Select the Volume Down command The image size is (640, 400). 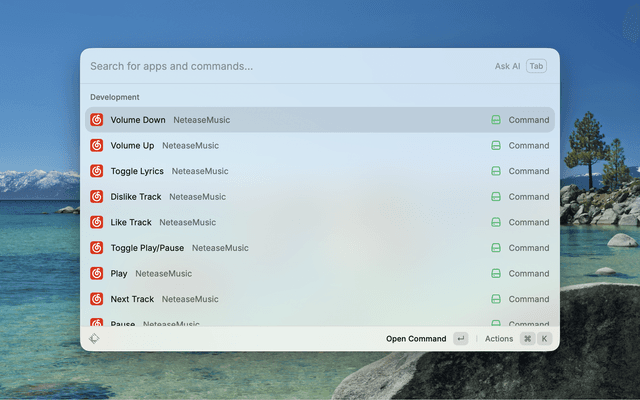(x=138, y=120)
